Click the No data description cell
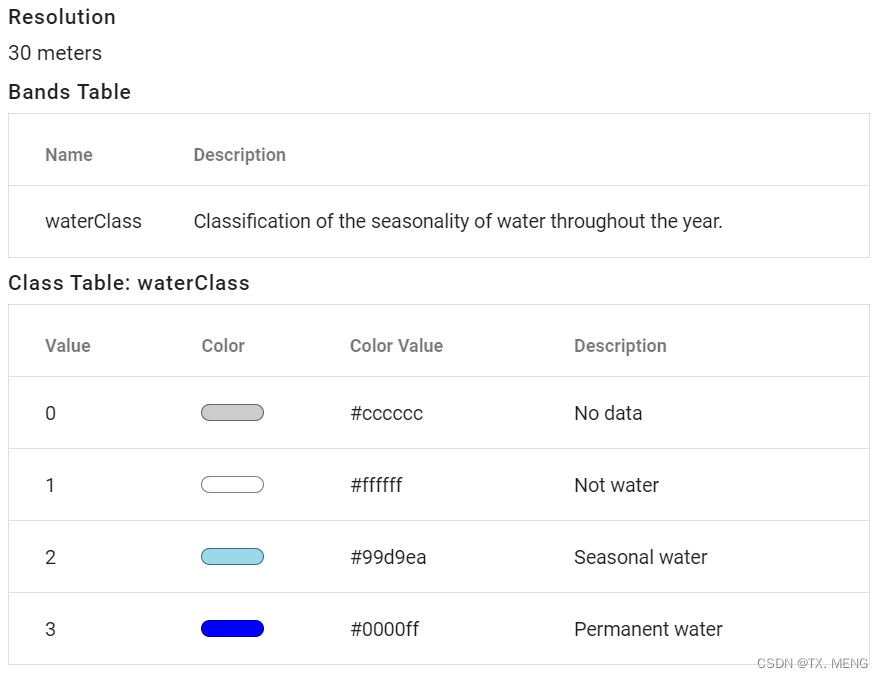This screenshot has height=678, width=883. click(x=608, y=413)
